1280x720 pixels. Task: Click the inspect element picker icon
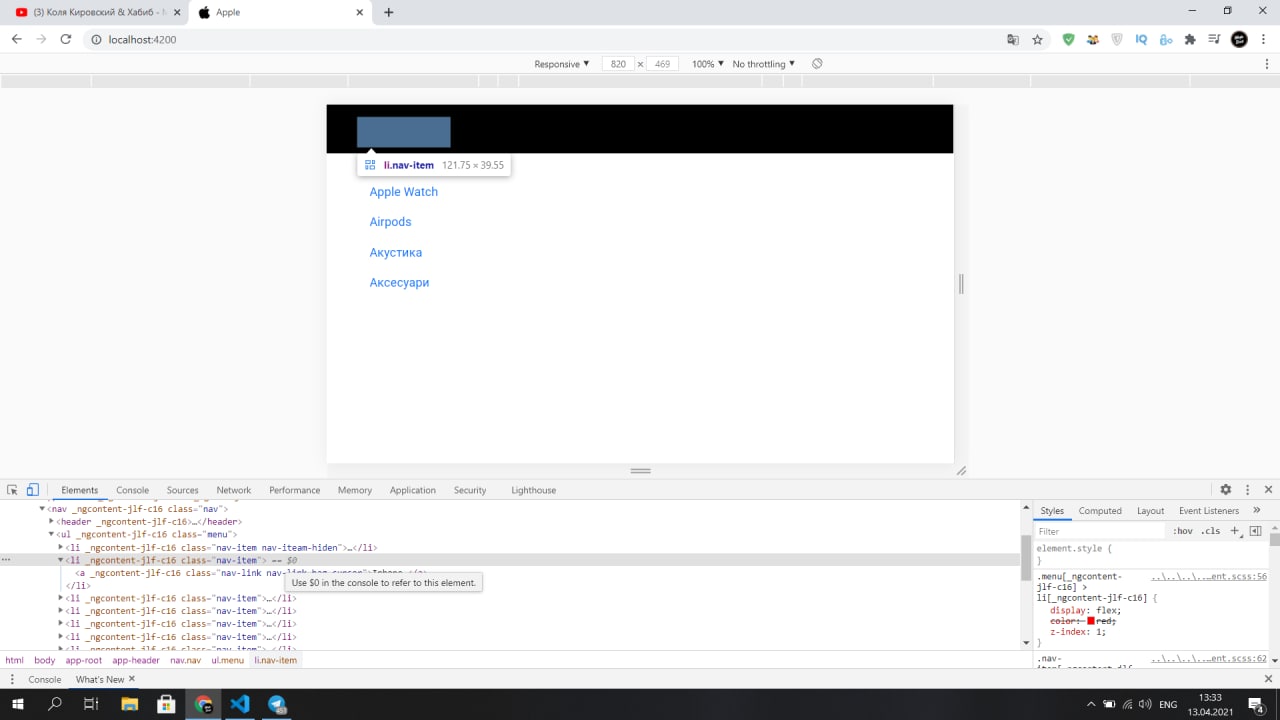point(12,490)
